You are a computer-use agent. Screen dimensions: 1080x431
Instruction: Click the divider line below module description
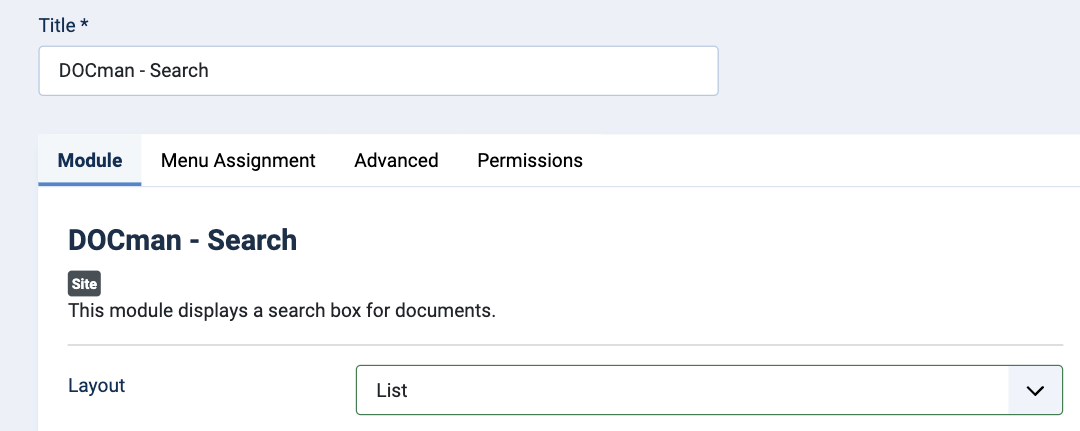coord(565,344)
